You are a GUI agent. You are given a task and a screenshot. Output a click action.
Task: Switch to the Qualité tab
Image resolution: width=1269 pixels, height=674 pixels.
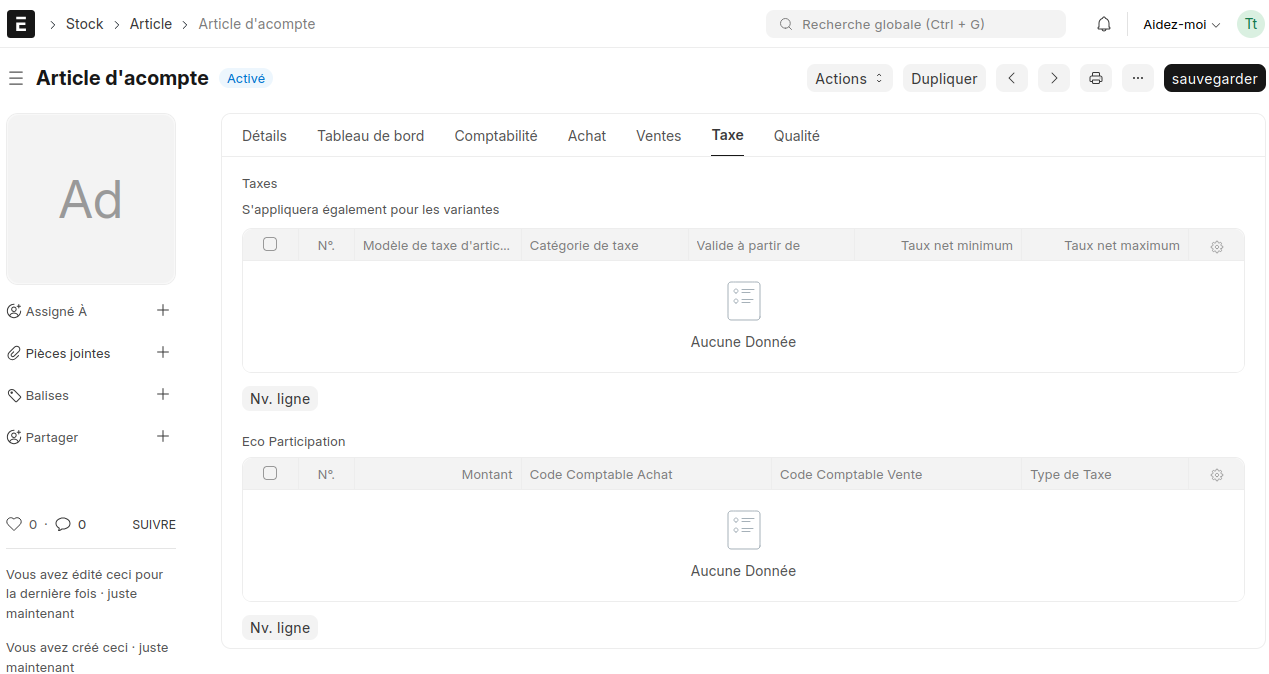click(797, 136)
